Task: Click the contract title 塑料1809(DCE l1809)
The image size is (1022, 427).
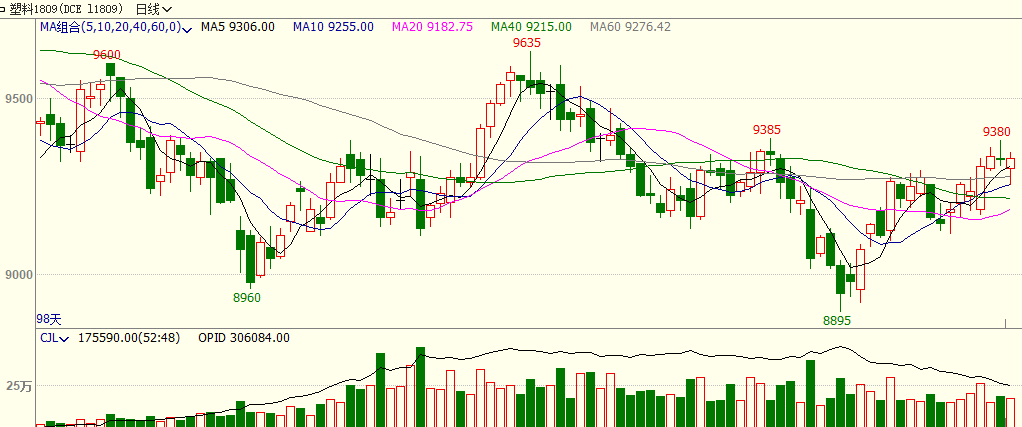Action: click(x=68, y=9)
